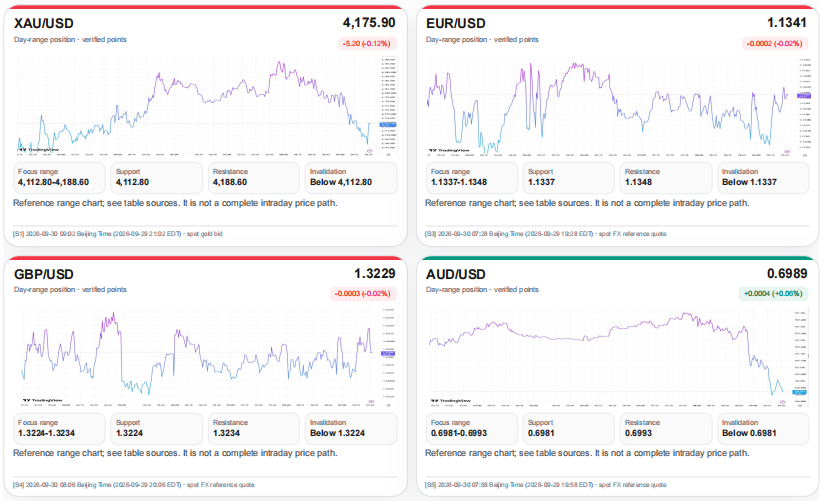The image size is (825, 501).
Task: Open the AUD/USD Focus range box
Action: 471,429
